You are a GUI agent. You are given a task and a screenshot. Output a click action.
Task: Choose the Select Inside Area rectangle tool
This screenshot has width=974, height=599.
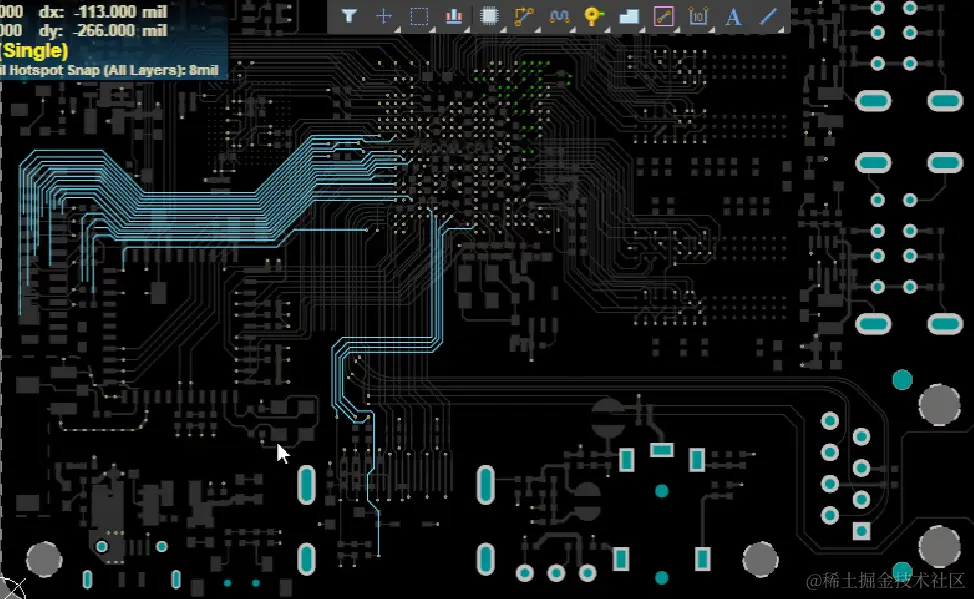click(x=419, y=16)
